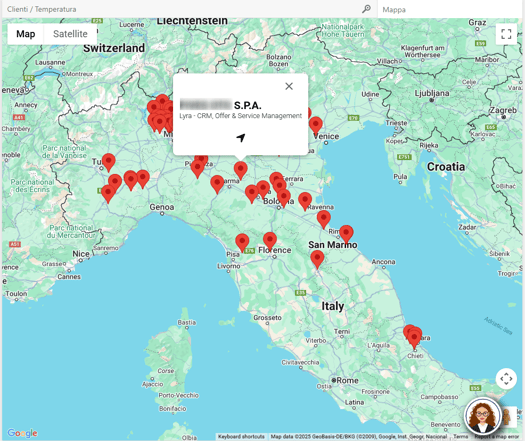The width and height of the screenshot is (525, 441).
Task: Click the Street View pegman
Action: [x=508, y=417]
